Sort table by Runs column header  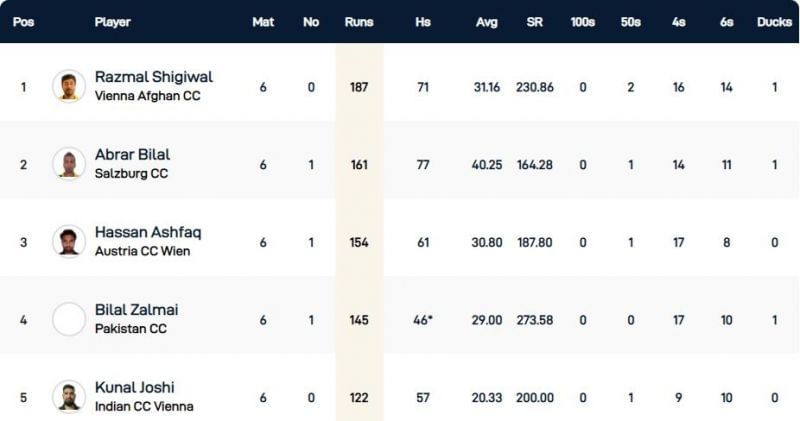coord(358,22)
